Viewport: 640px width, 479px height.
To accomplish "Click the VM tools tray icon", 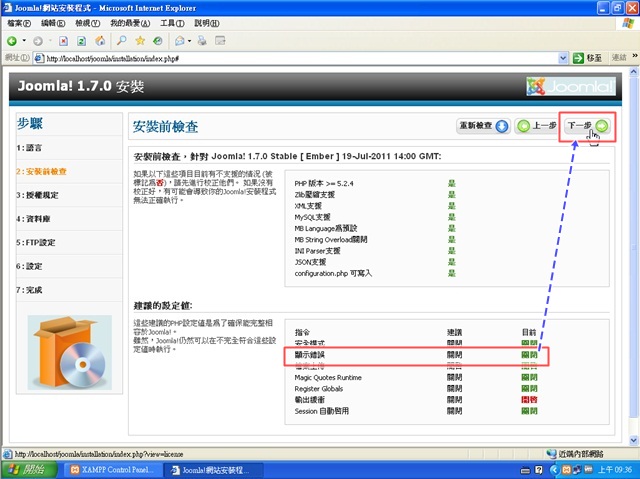I will (x=588, y=469).
